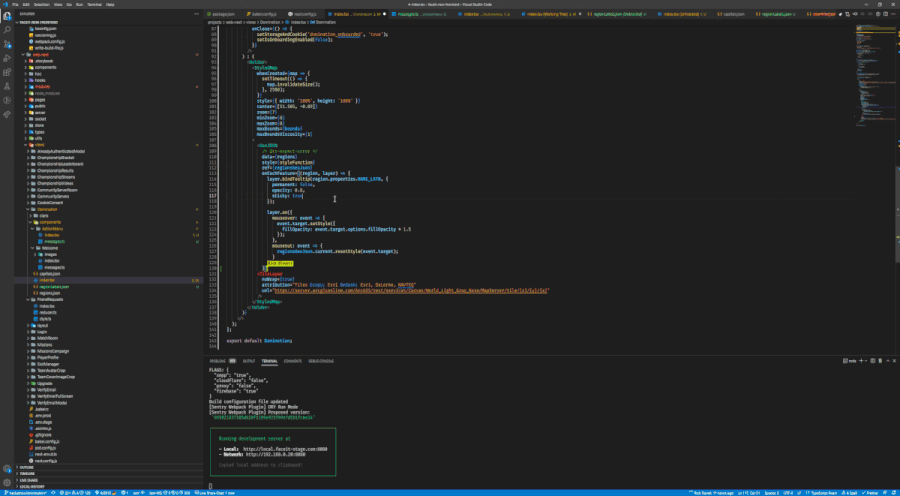Image resolution: width=900 pixels, height=496 pixels.
Task: Collapse the views folder
Action: click(x=40, y=145)
